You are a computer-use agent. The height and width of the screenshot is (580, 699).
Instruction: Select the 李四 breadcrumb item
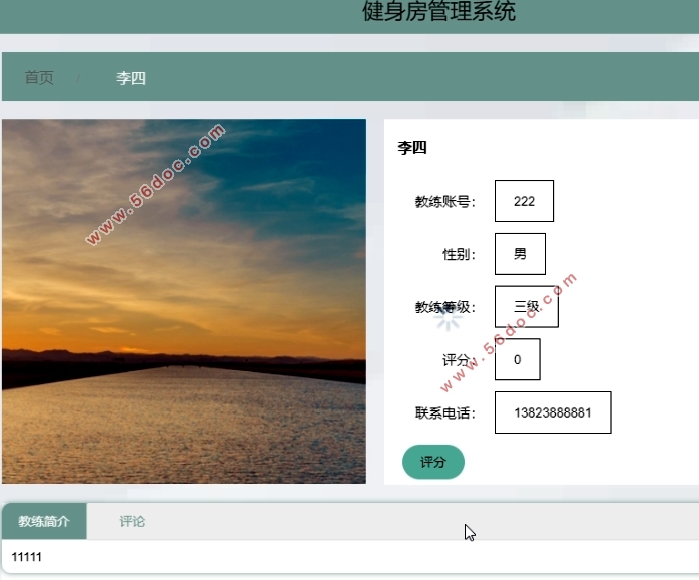point(131,78)
